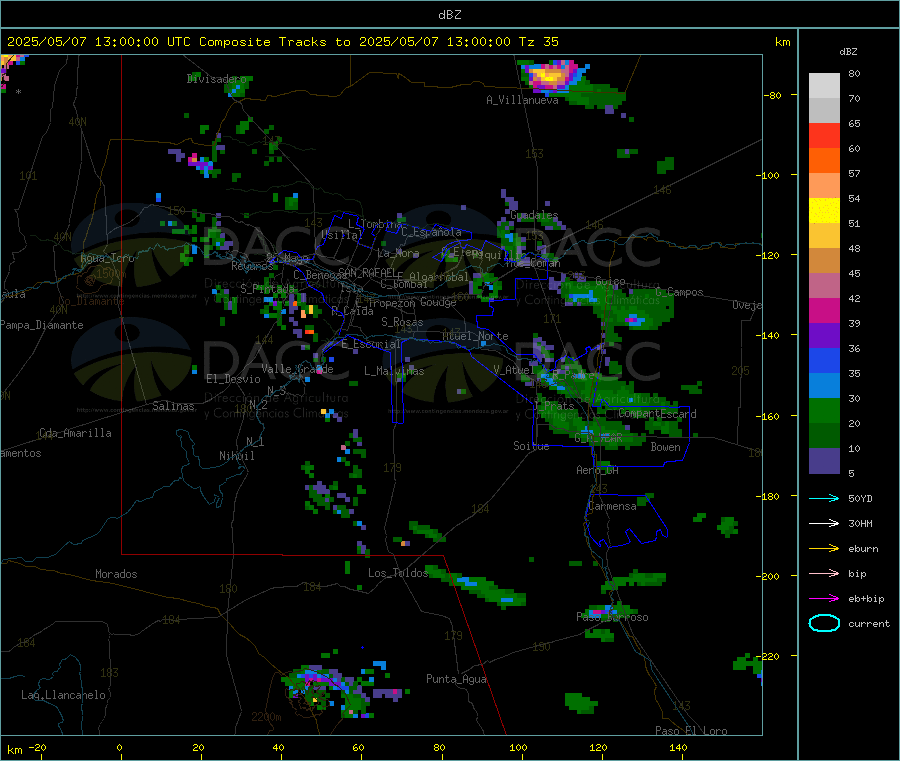Click the -140 km tick on right axis
The image size is (900, 761).
coord(770,335)
